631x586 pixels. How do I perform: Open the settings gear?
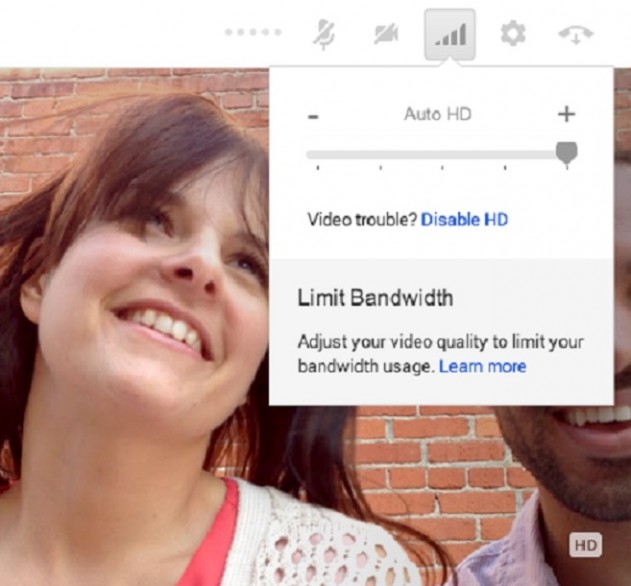coord(512,34)
